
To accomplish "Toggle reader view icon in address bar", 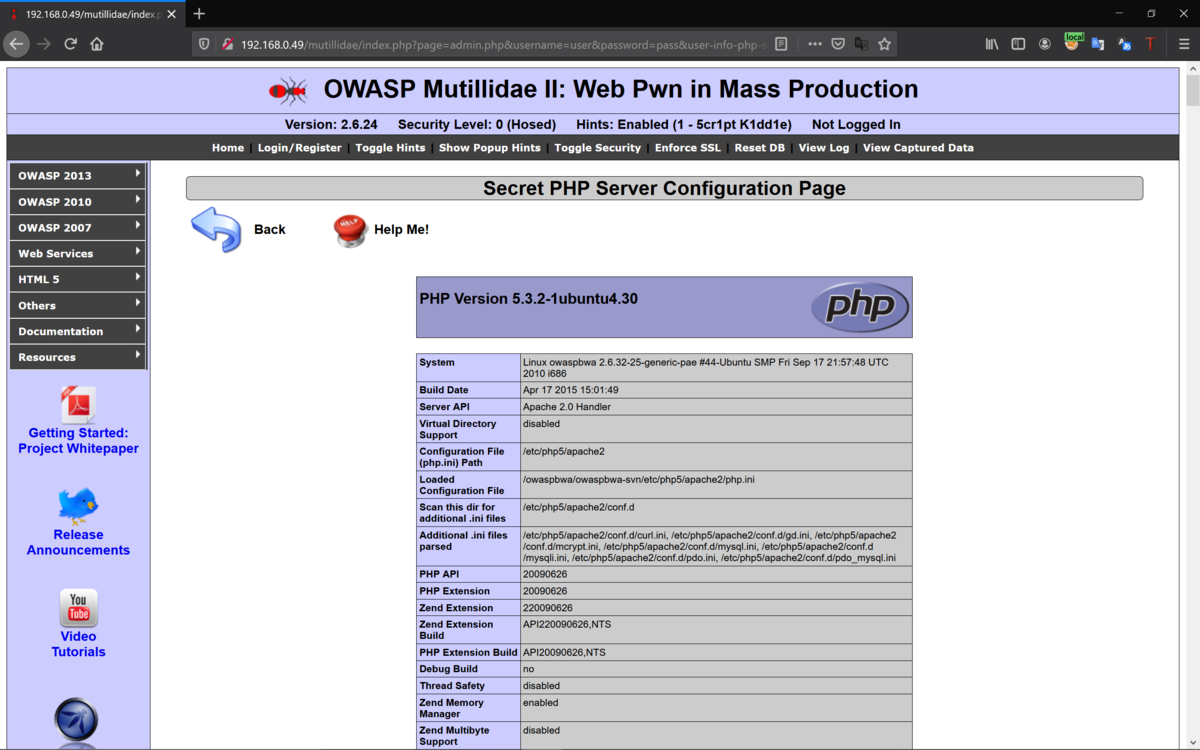I will [781, 44].
